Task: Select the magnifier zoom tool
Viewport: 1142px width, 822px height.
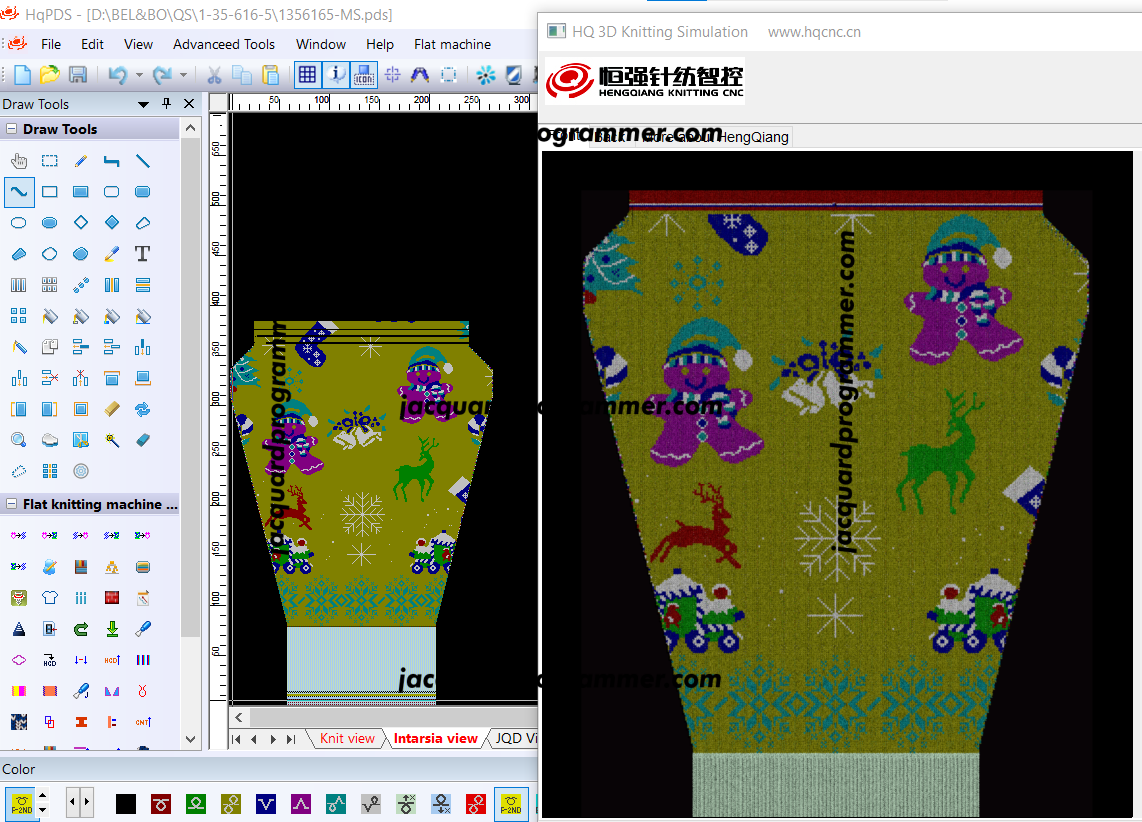Action: (x=19, y=440)
